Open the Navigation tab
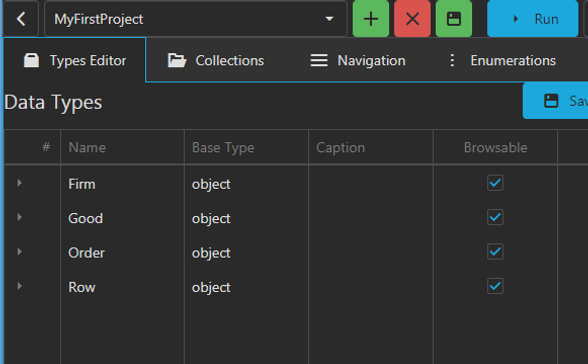The height and width of the screenshot is (364, 588). (x=358, y=60)
